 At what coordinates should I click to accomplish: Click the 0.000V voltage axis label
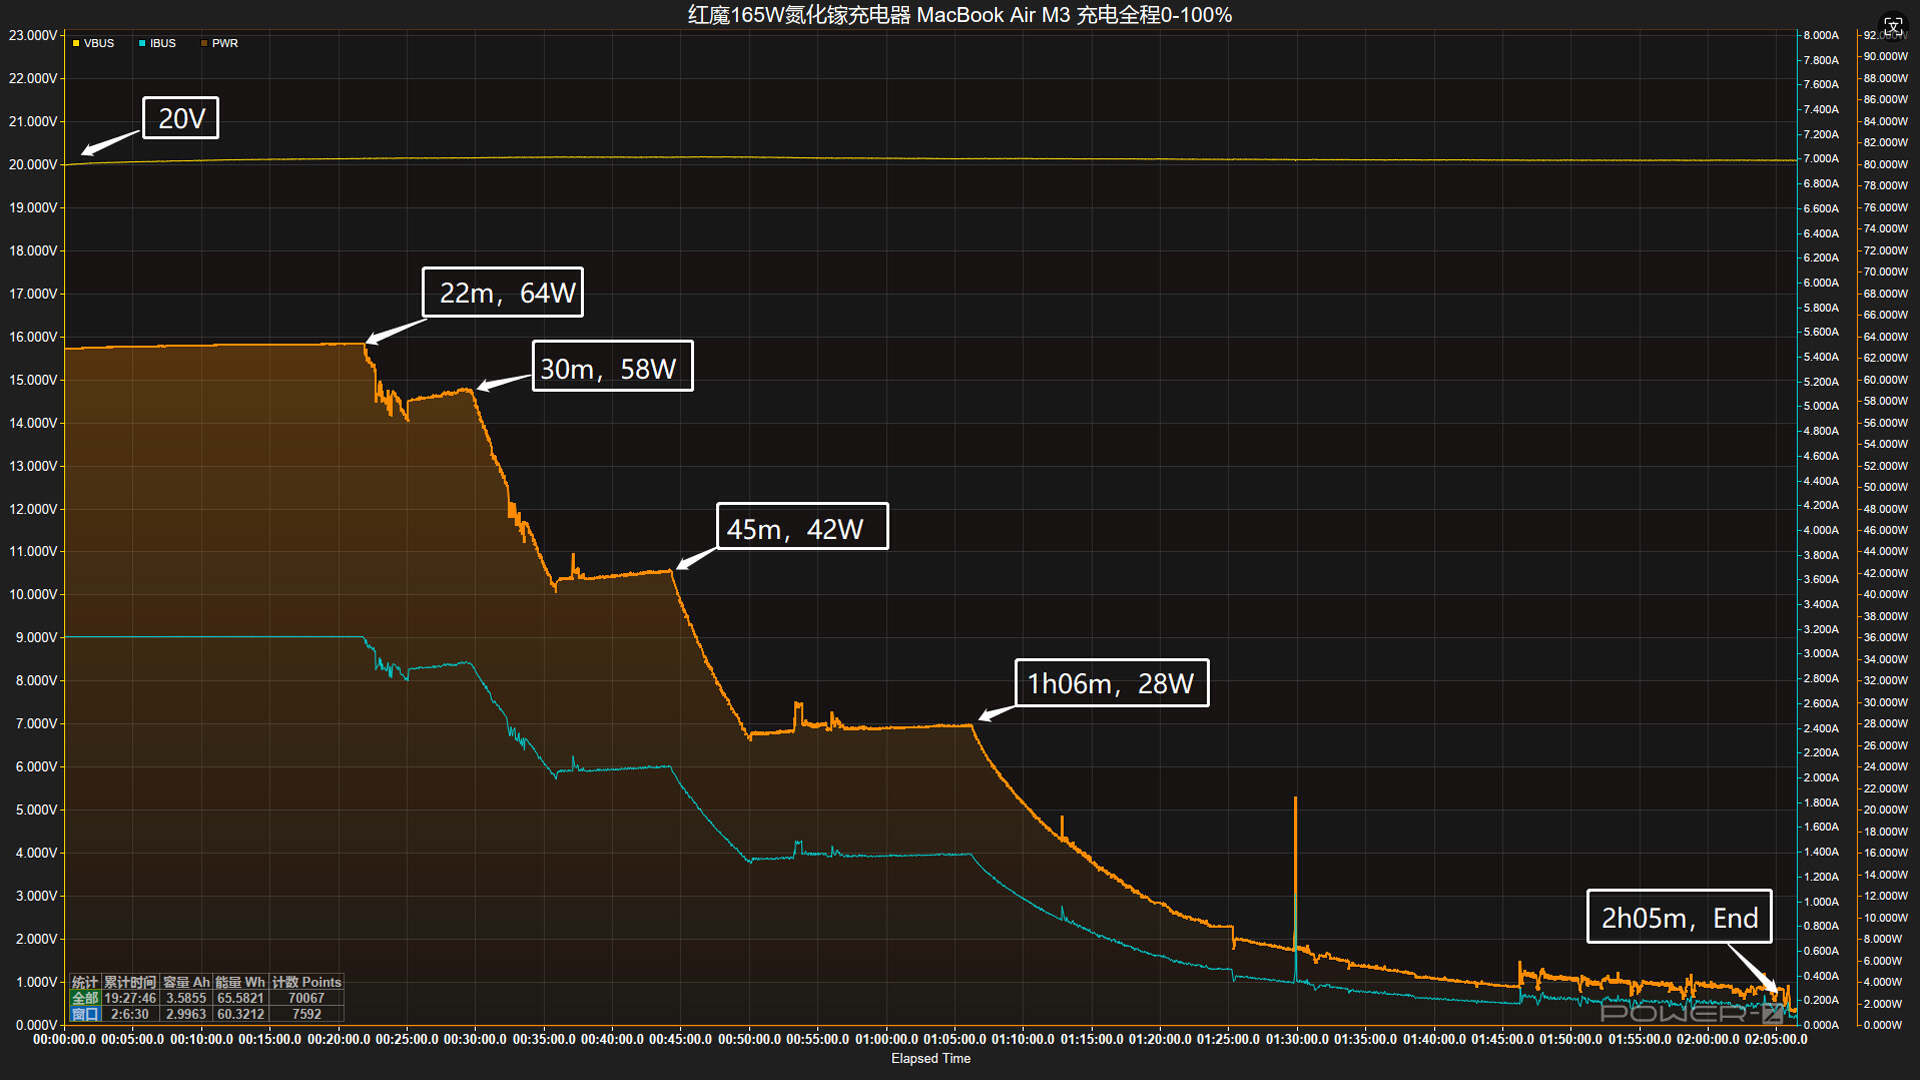tap(36, 1025)
